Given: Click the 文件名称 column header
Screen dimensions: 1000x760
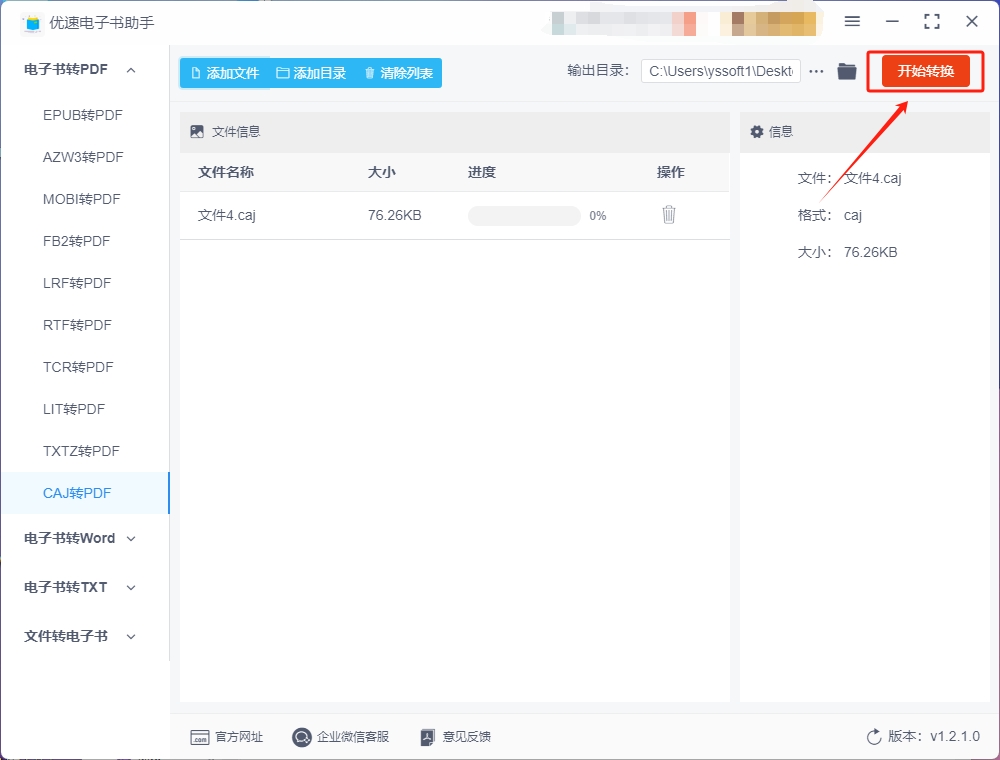Looking at the screenshot, I should [226, 172].
